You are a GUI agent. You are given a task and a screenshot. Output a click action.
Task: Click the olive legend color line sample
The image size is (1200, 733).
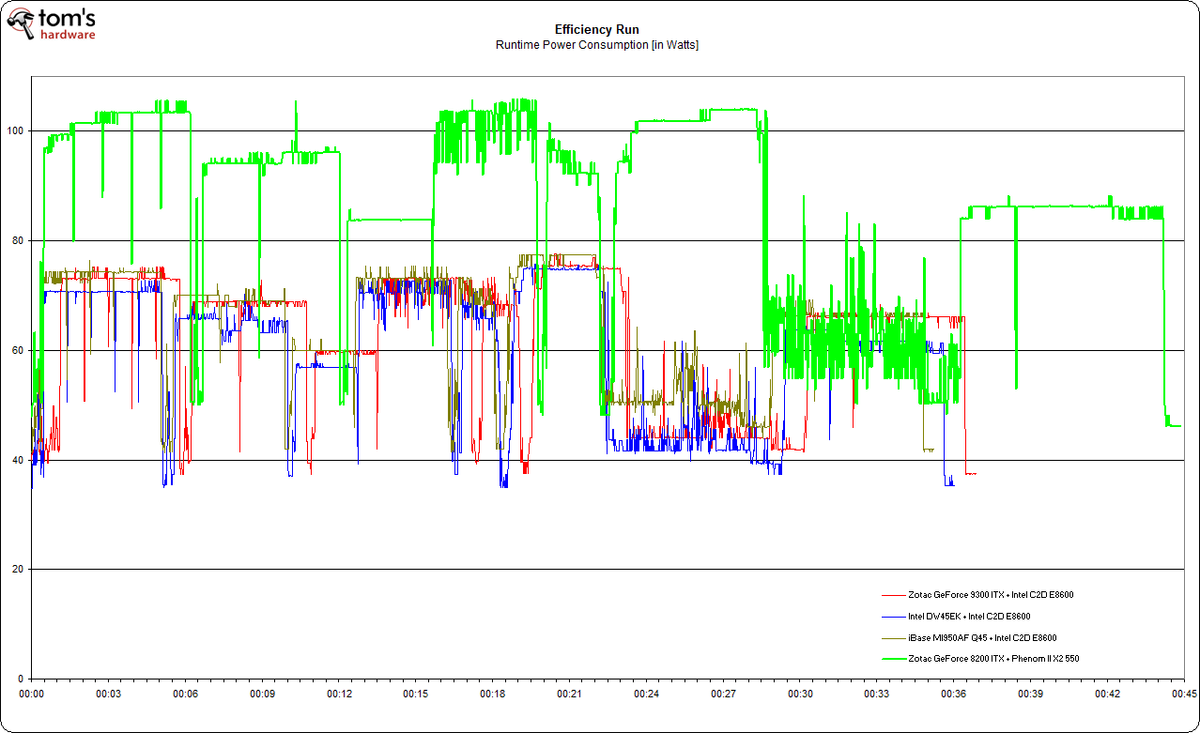click(x=894, y=637)
